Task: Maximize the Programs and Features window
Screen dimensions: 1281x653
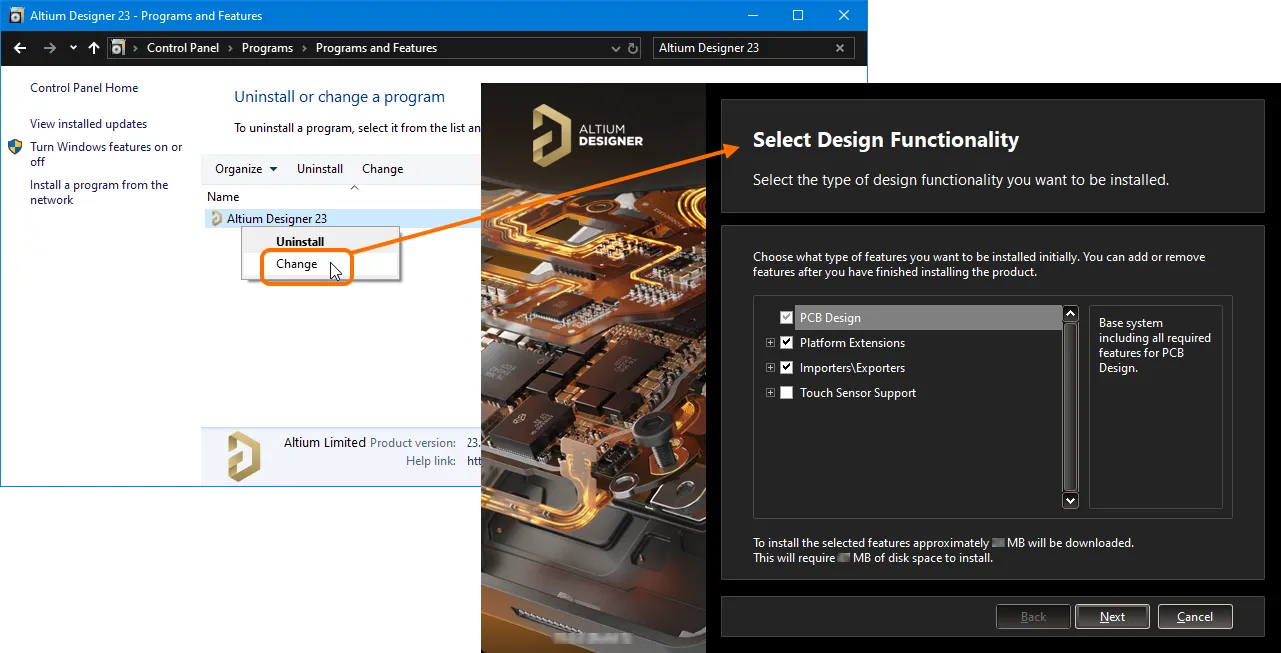Action: [798, 15]
